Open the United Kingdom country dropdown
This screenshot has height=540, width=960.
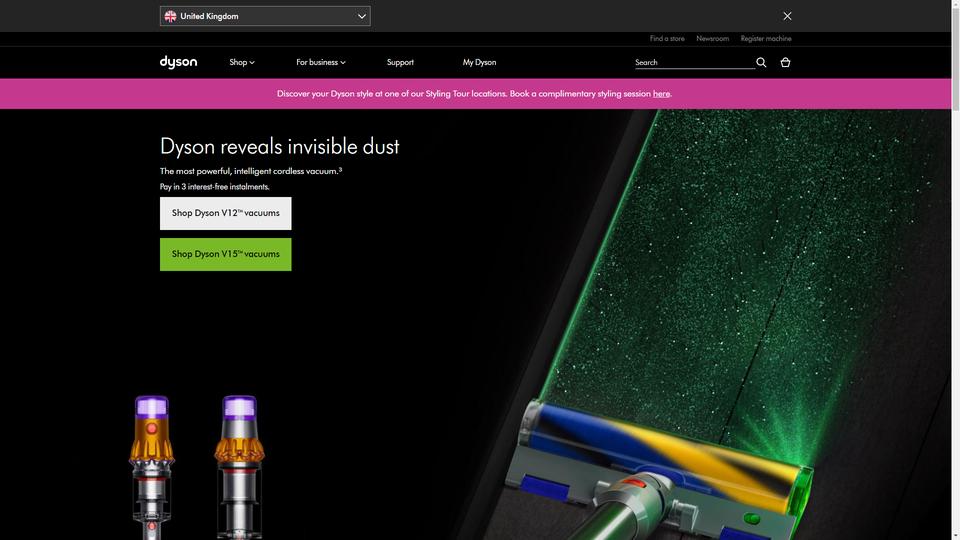pos(265,16)
